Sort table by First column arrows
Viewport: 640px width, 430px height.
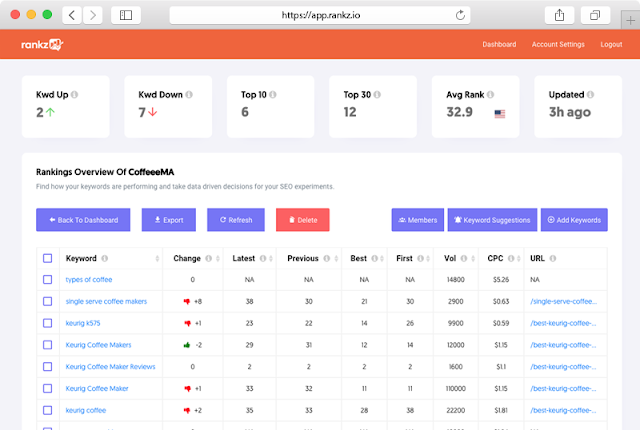428,258
